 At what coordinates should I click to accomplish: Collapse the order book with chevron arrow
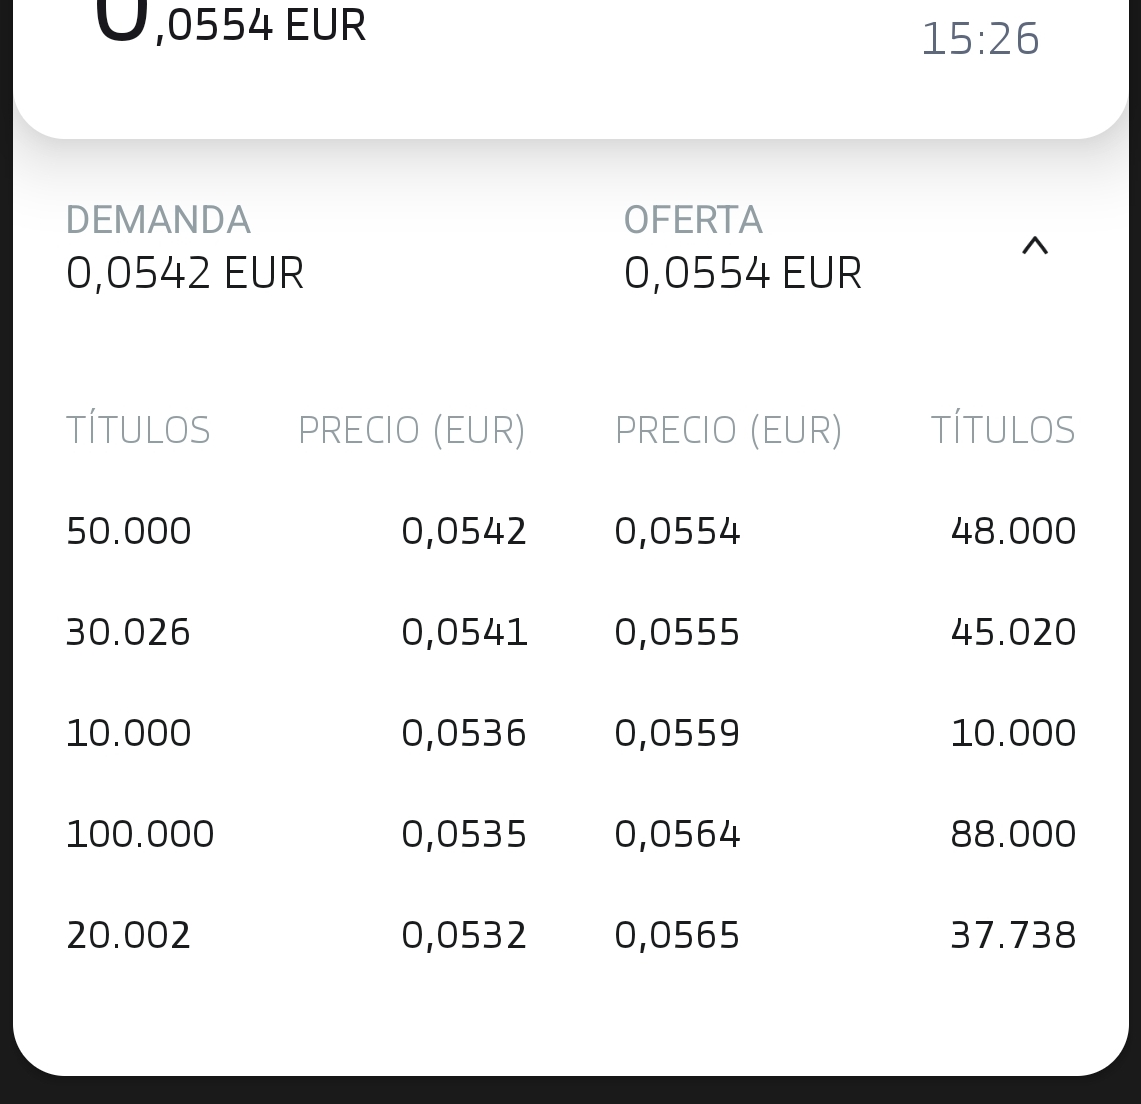tap(1035, 246)
